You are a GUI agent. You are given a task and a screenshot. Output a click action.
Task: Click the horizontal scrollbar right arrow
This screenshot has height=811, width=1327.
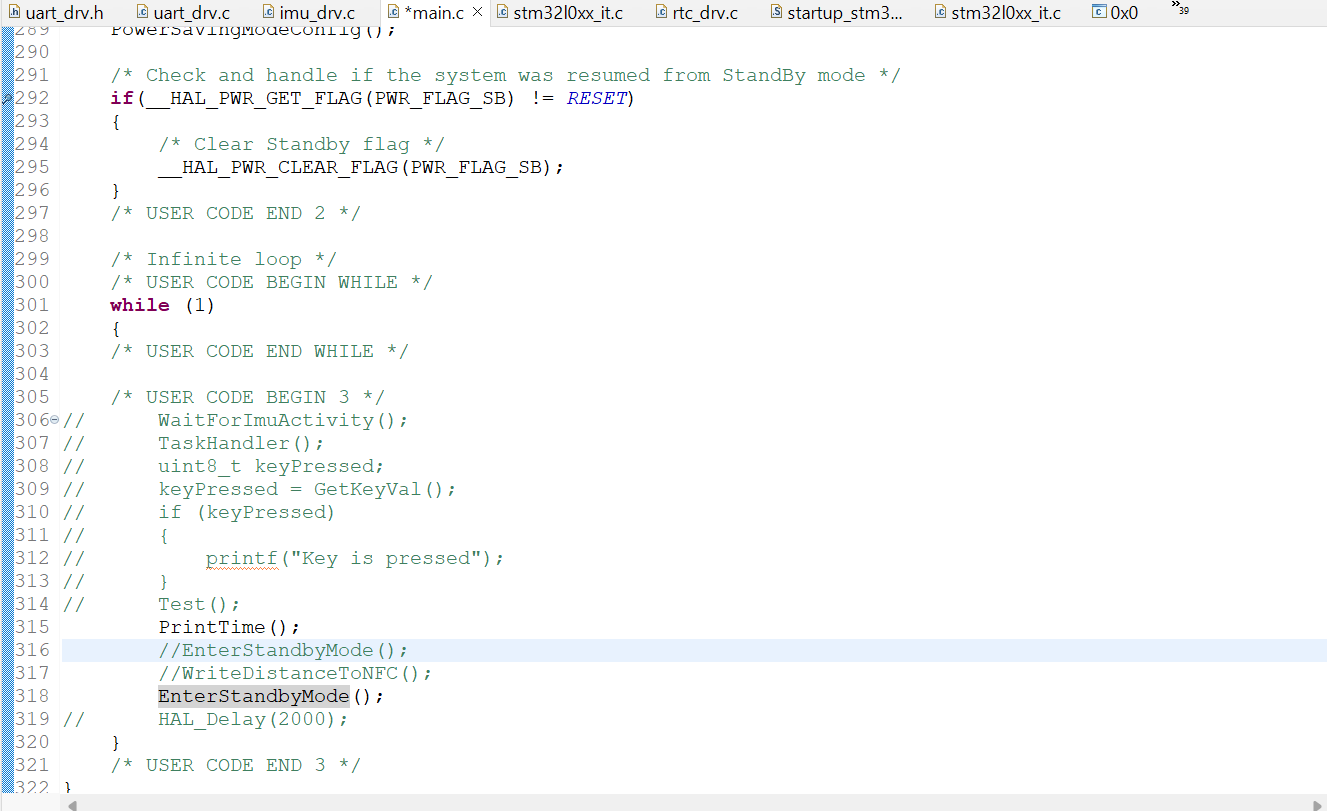click(1318, 803)
